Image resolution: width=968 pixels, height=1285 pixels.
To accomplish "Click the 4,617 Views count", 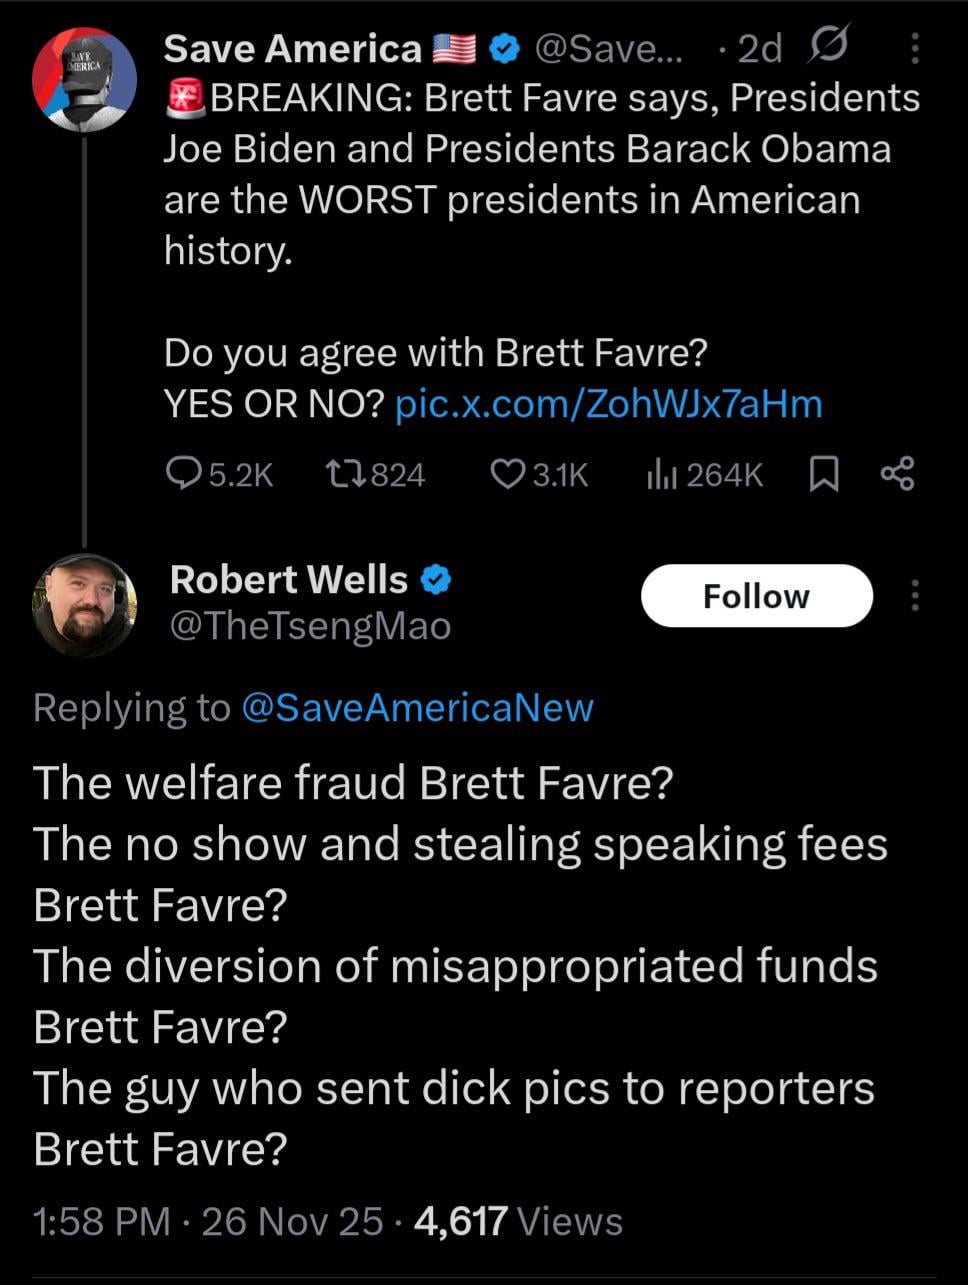I will click(517, 1221).
